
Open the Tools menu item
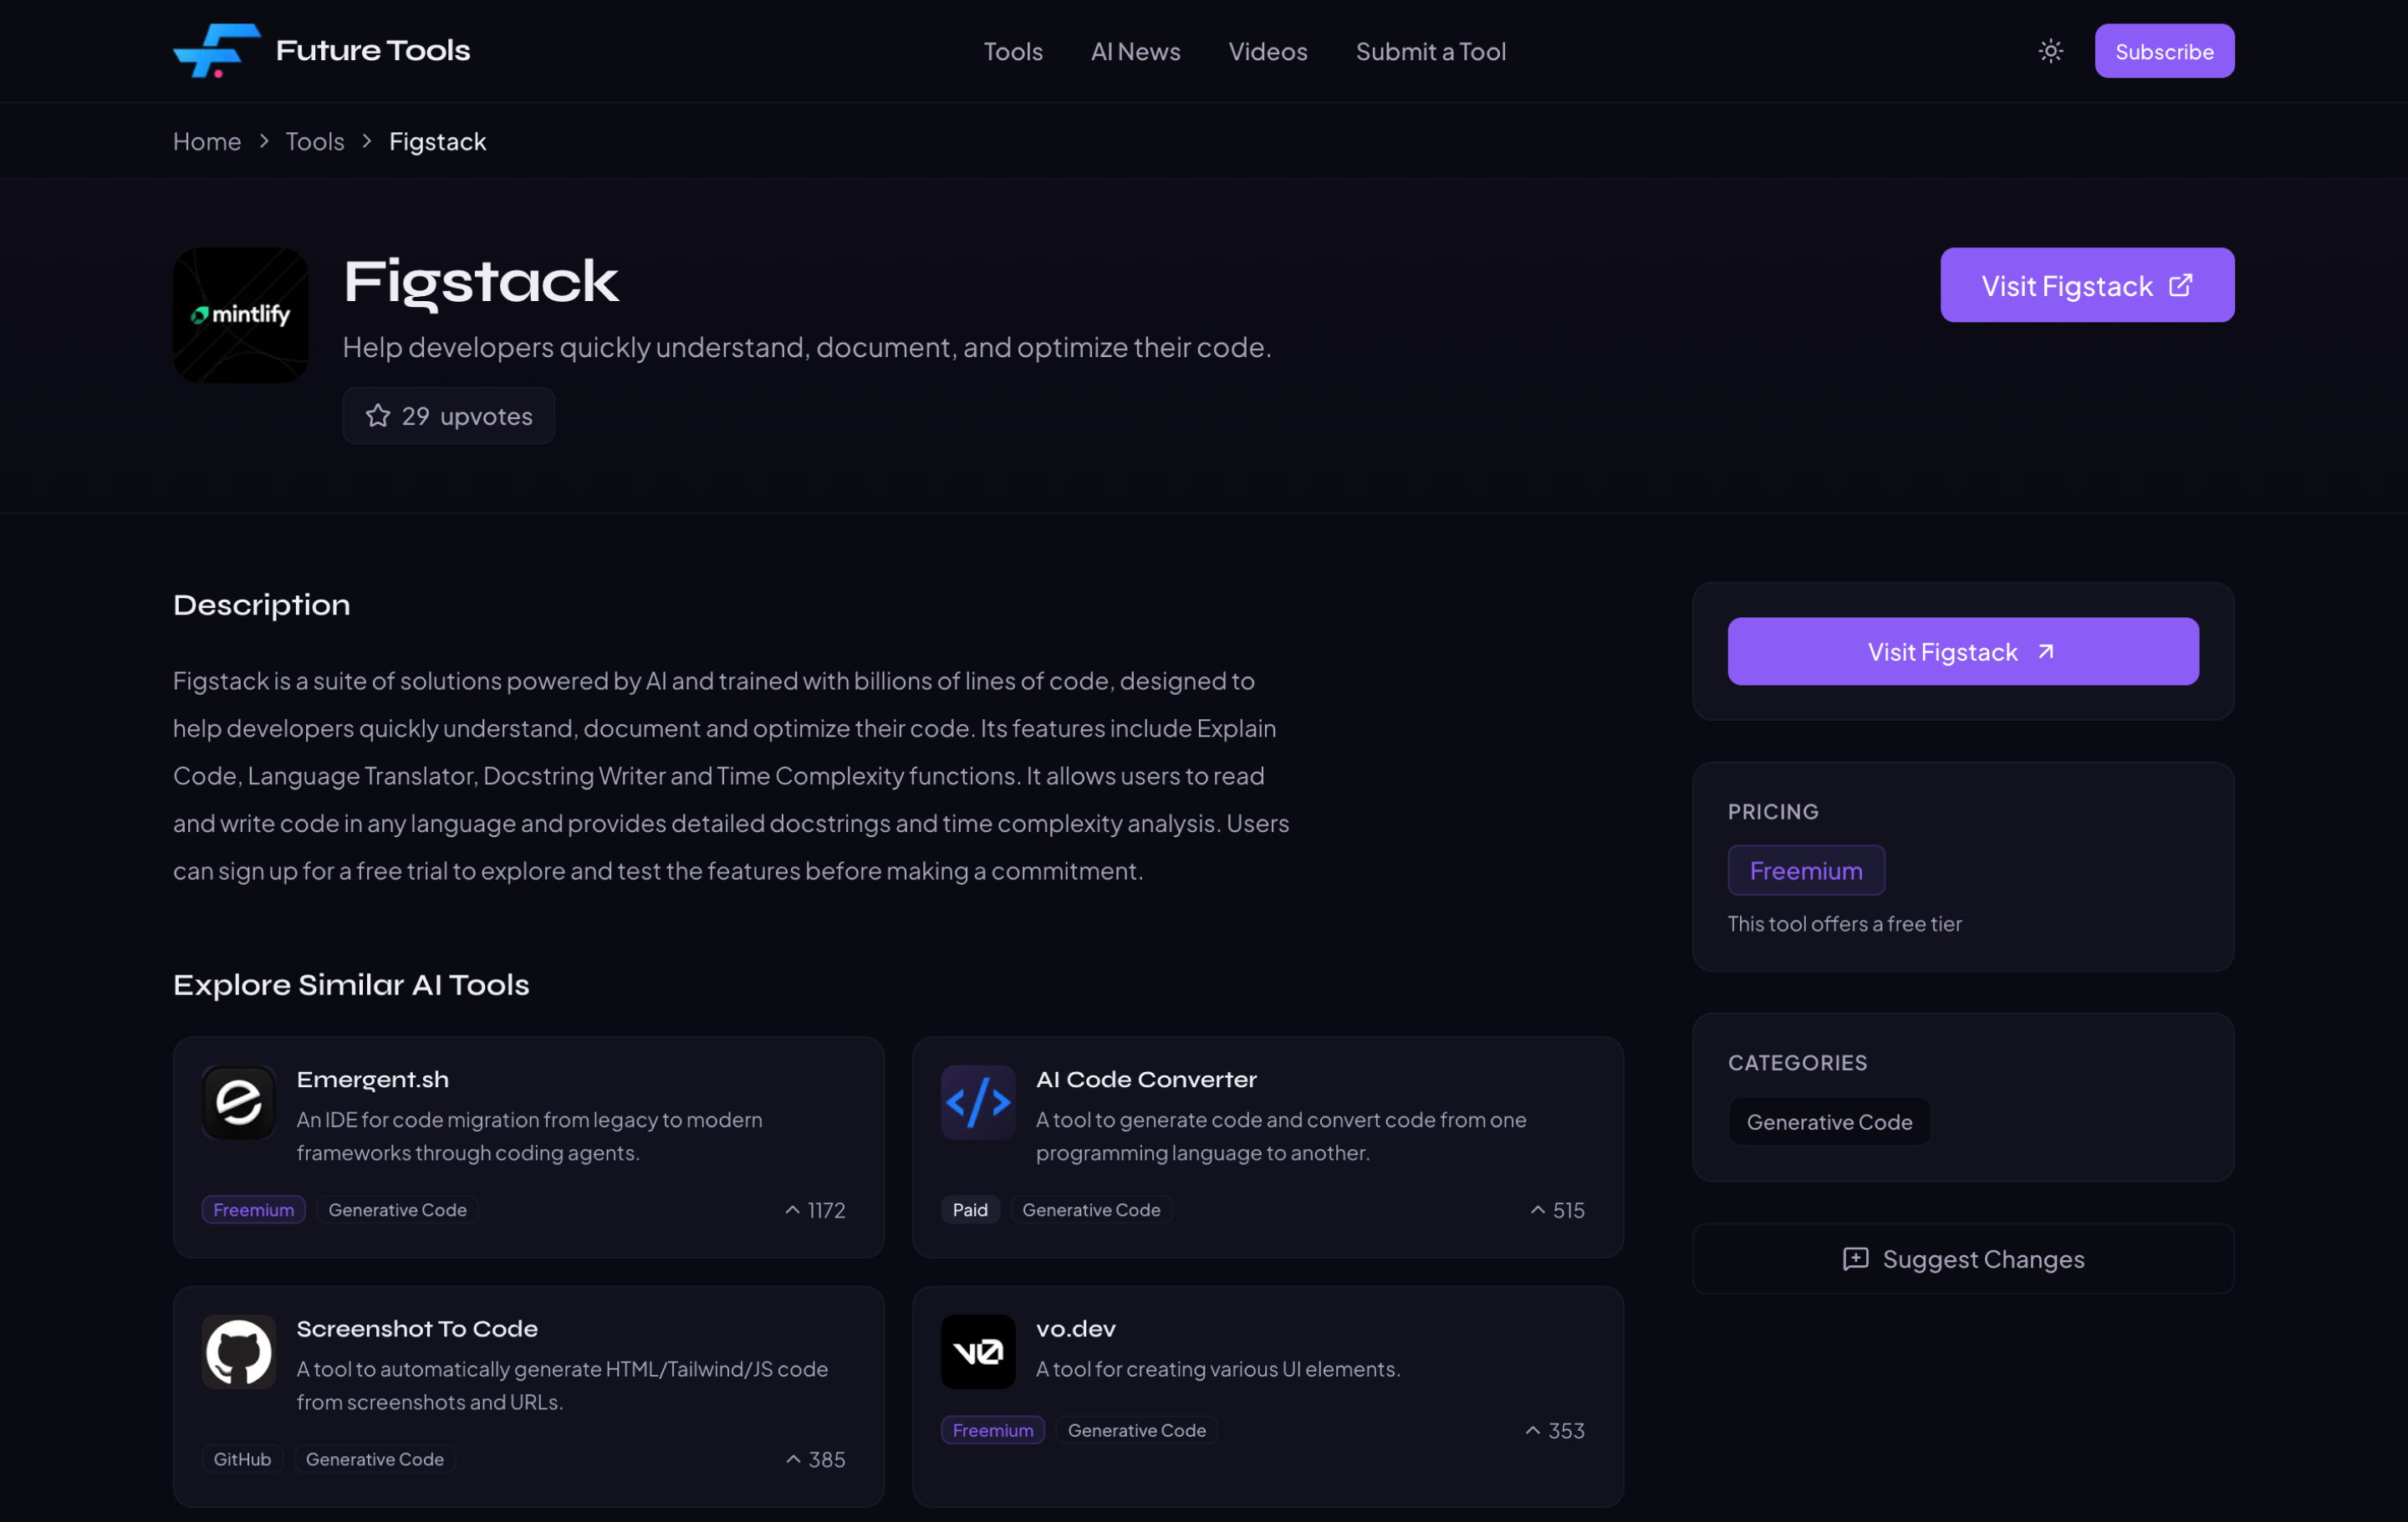[x=1012, y=51]
